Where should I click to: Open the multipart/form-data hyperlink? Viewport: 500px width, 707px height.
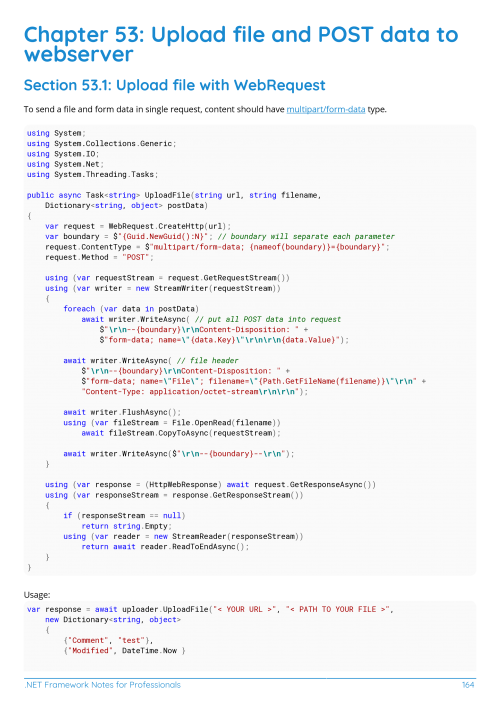tap(326, 109)
